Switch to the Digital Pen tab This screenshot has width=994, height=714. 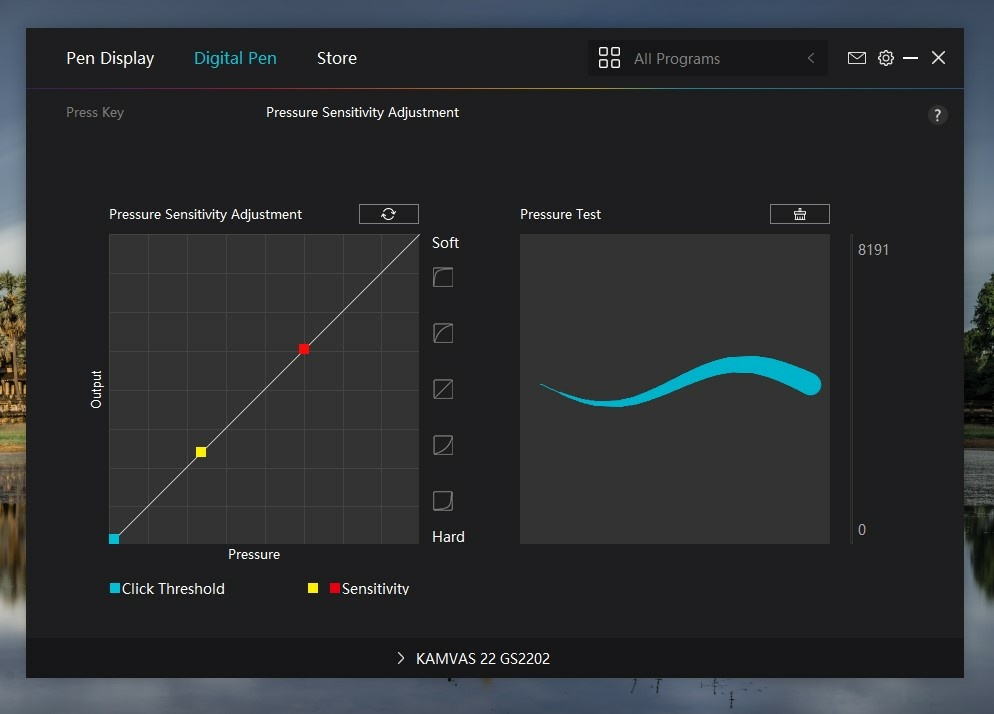click(x=235, y=58)
